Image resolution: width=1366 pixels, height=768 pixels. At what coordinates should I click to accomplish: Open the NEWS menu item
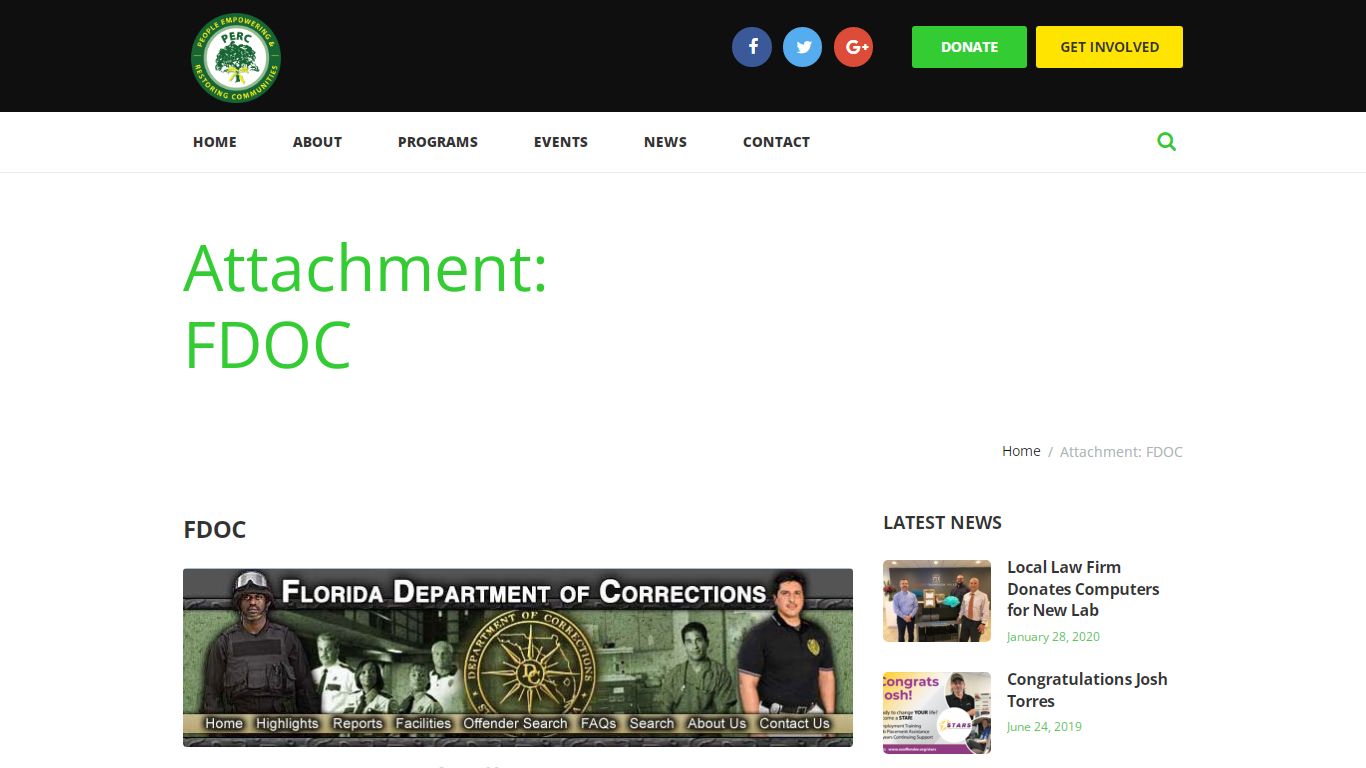click(665, 142)
